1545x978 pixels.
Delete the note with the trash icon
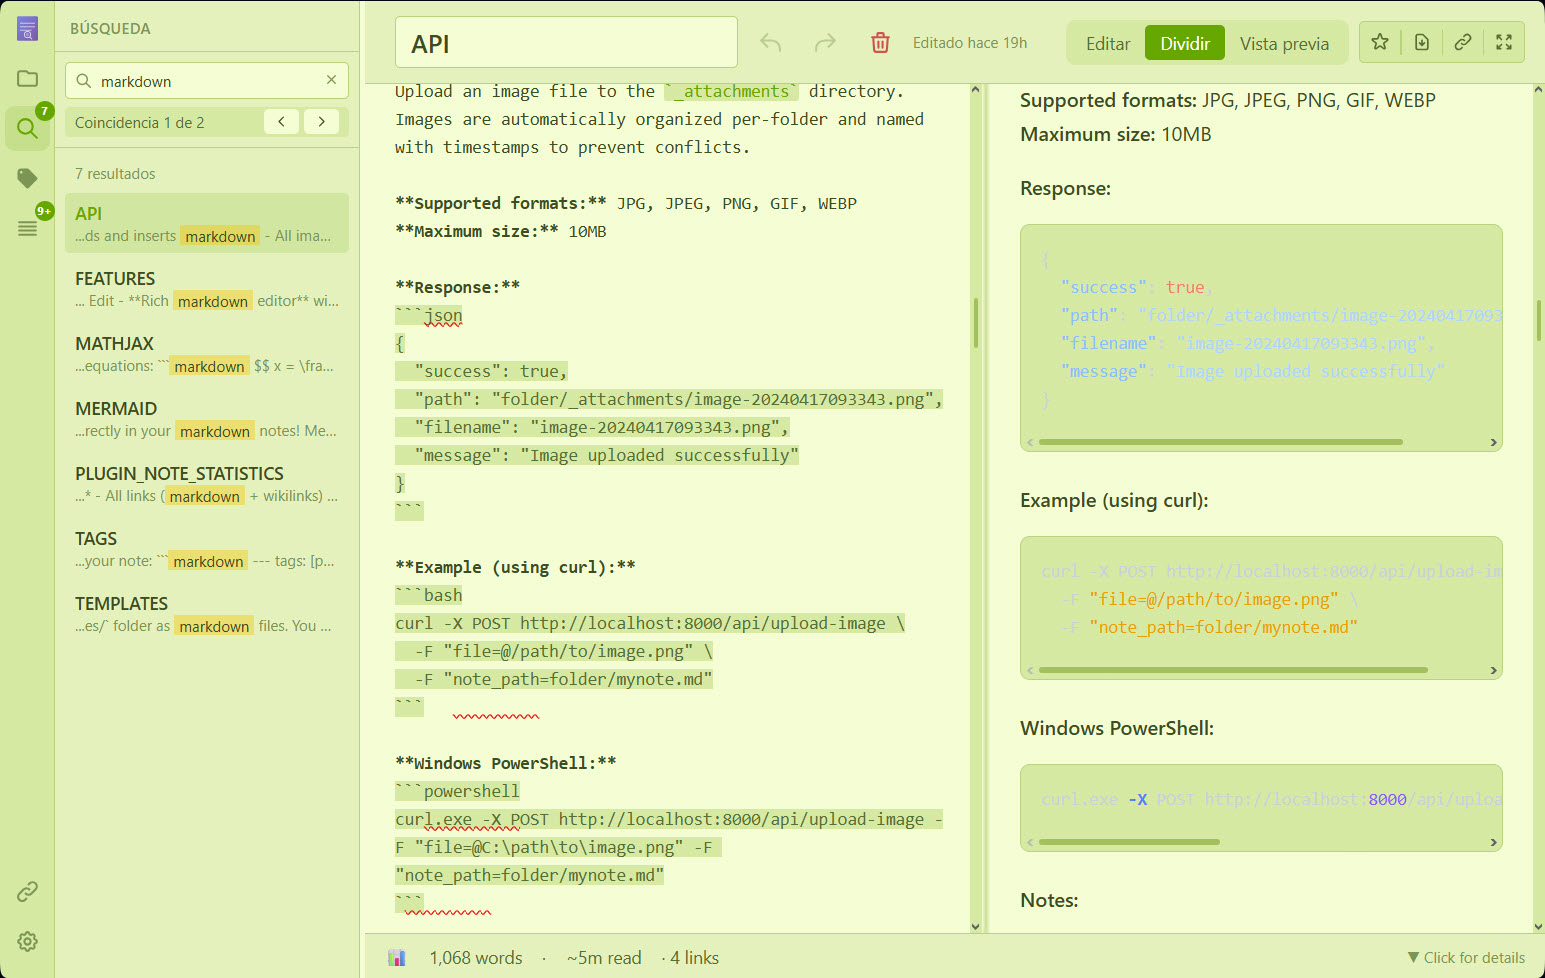pyautogui.click(x=880, y=42)
